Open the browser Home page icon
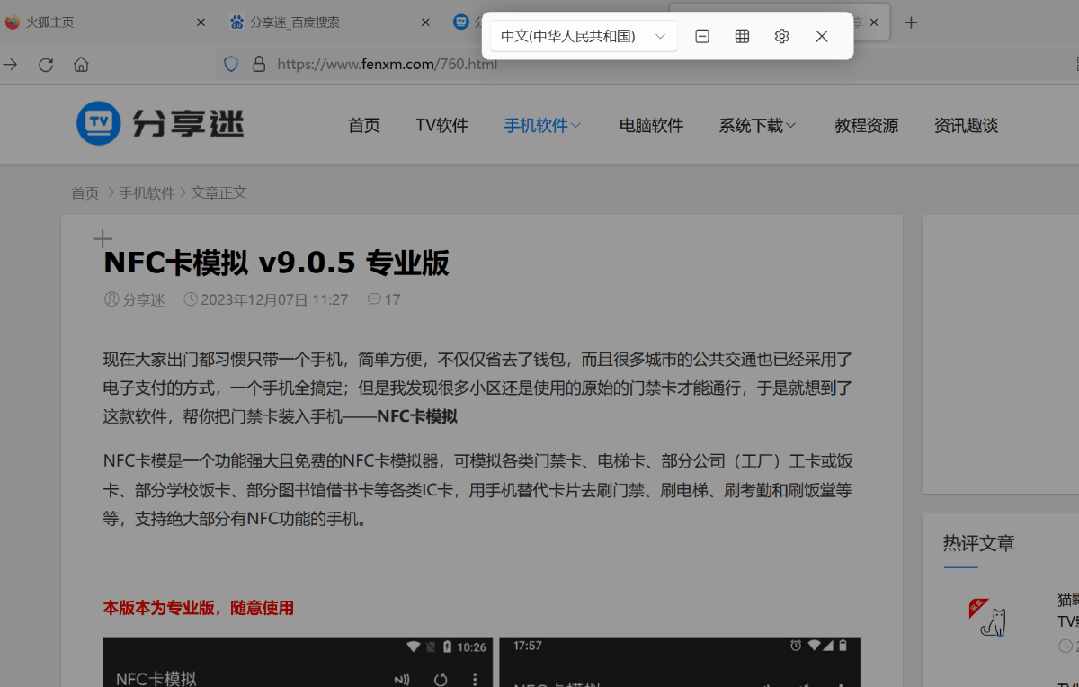 pyautogui.click(x=80, y=62)
